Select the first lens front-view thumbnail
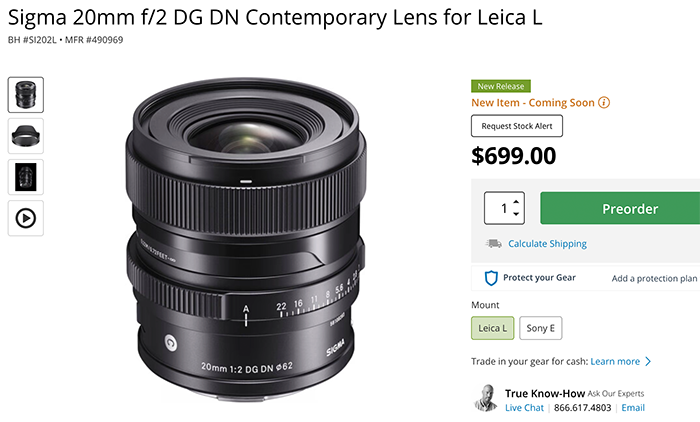 [x=26, y=95]
